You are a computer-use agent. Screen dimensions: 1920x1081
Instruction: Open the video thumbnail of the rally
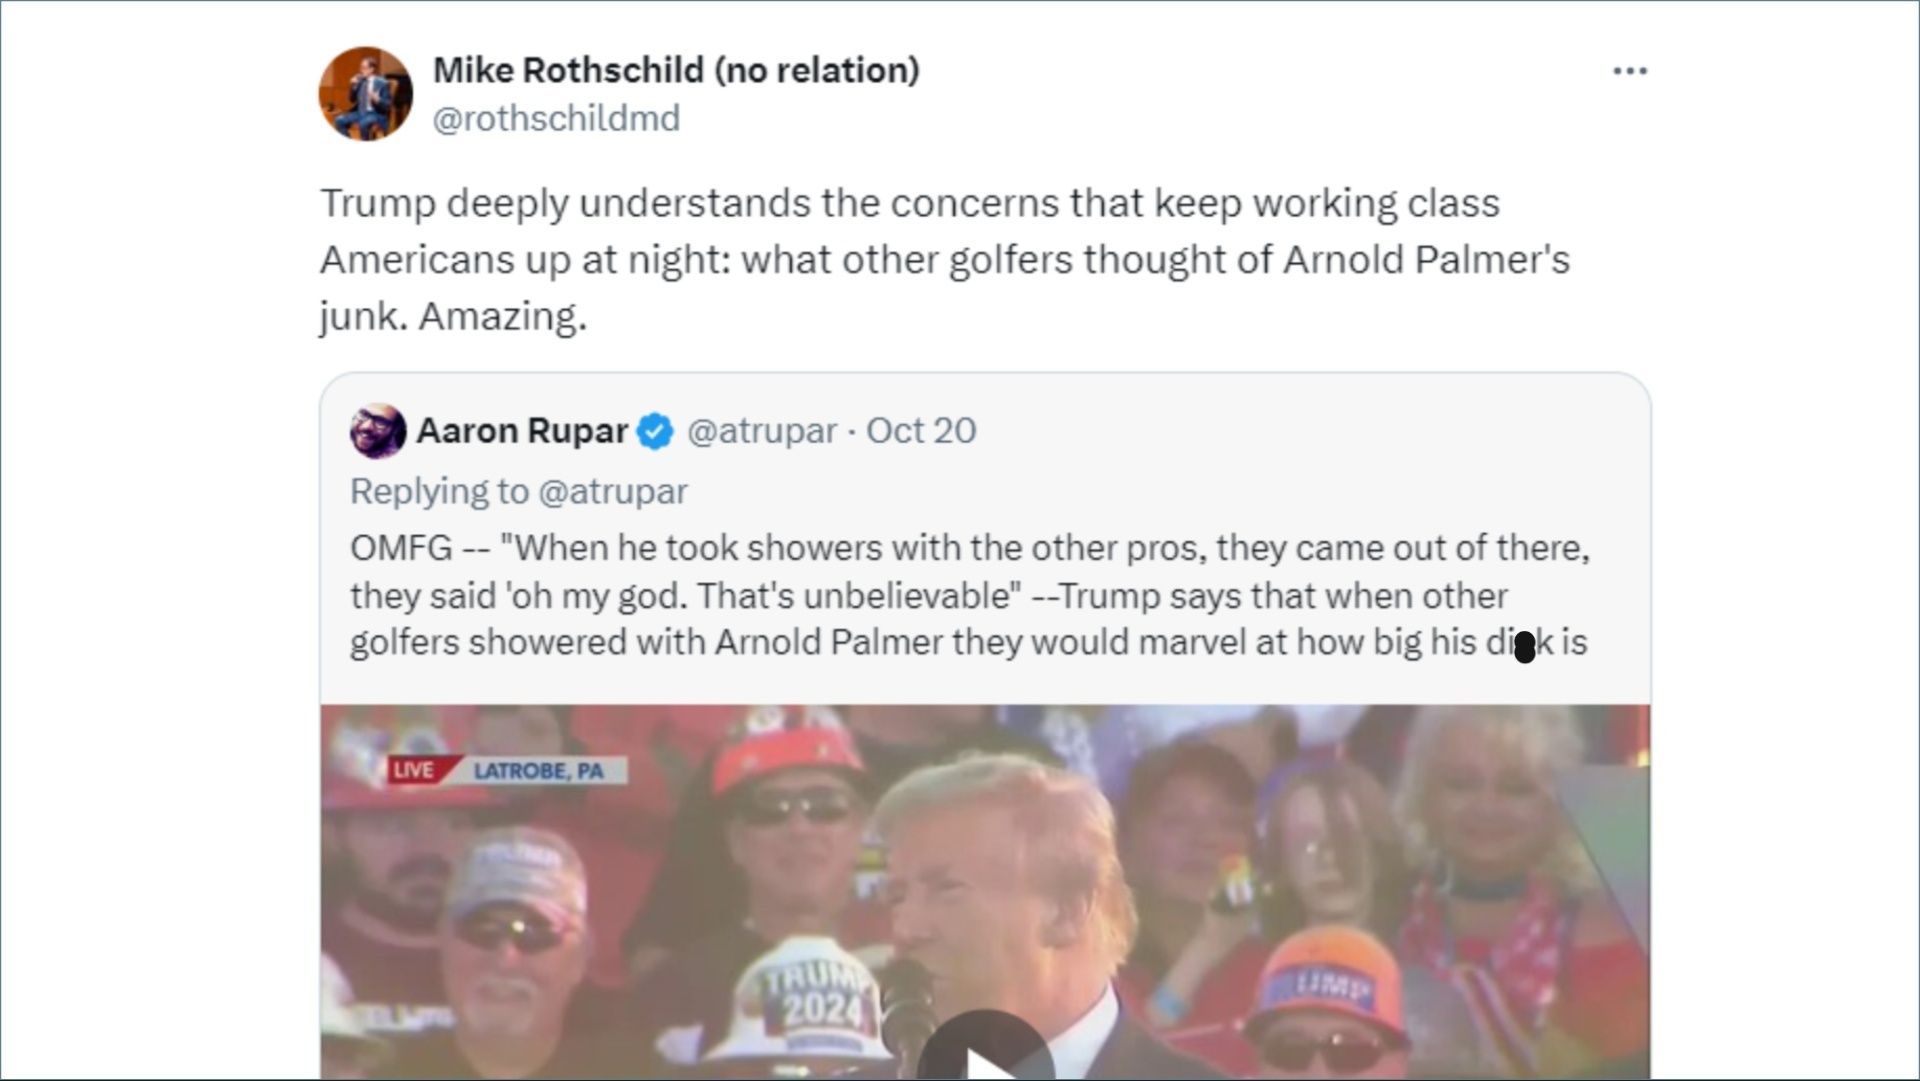[x=985, y=892]
